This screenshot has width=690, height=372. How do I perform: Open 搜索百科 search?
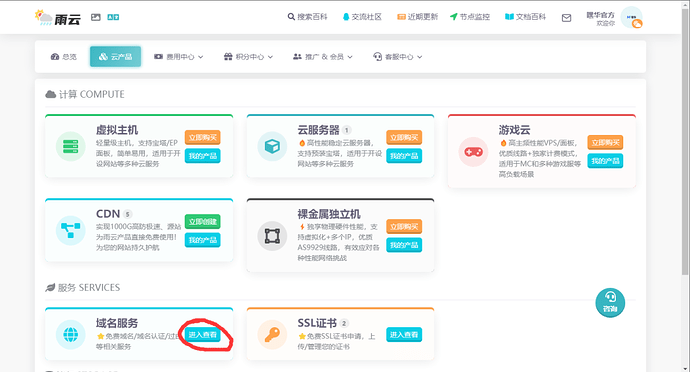[x=307, y=17]
